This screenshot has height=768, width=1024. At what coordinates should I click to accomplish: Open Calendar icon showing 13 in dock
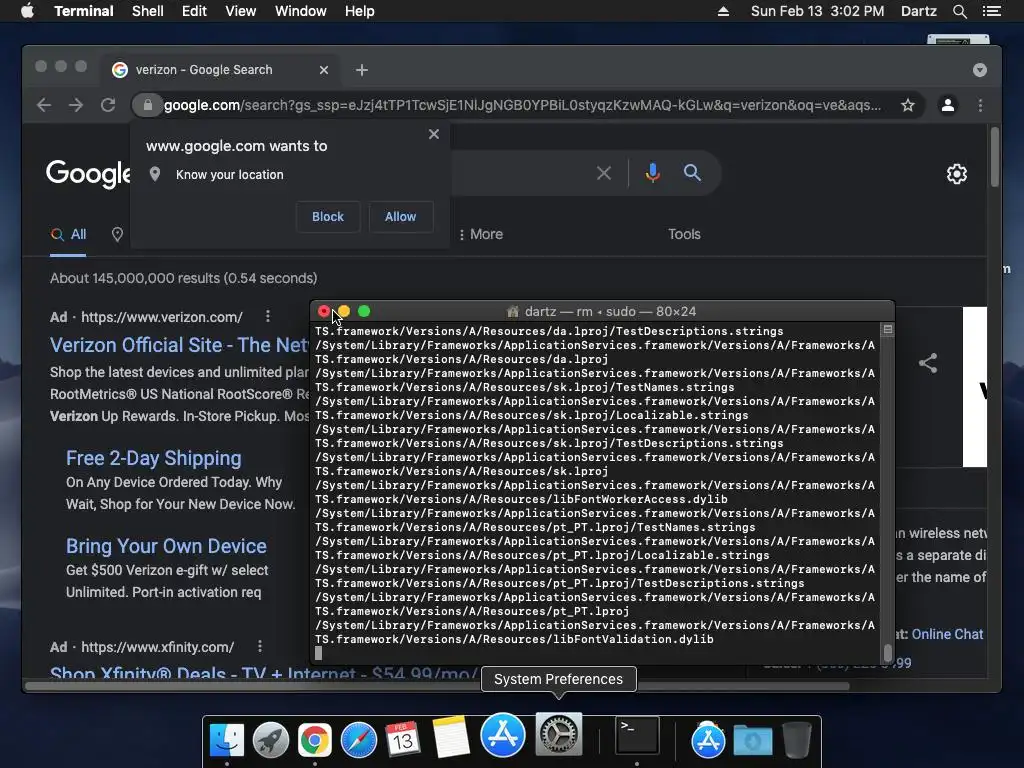pyautogui.click(x=402, y=740)
